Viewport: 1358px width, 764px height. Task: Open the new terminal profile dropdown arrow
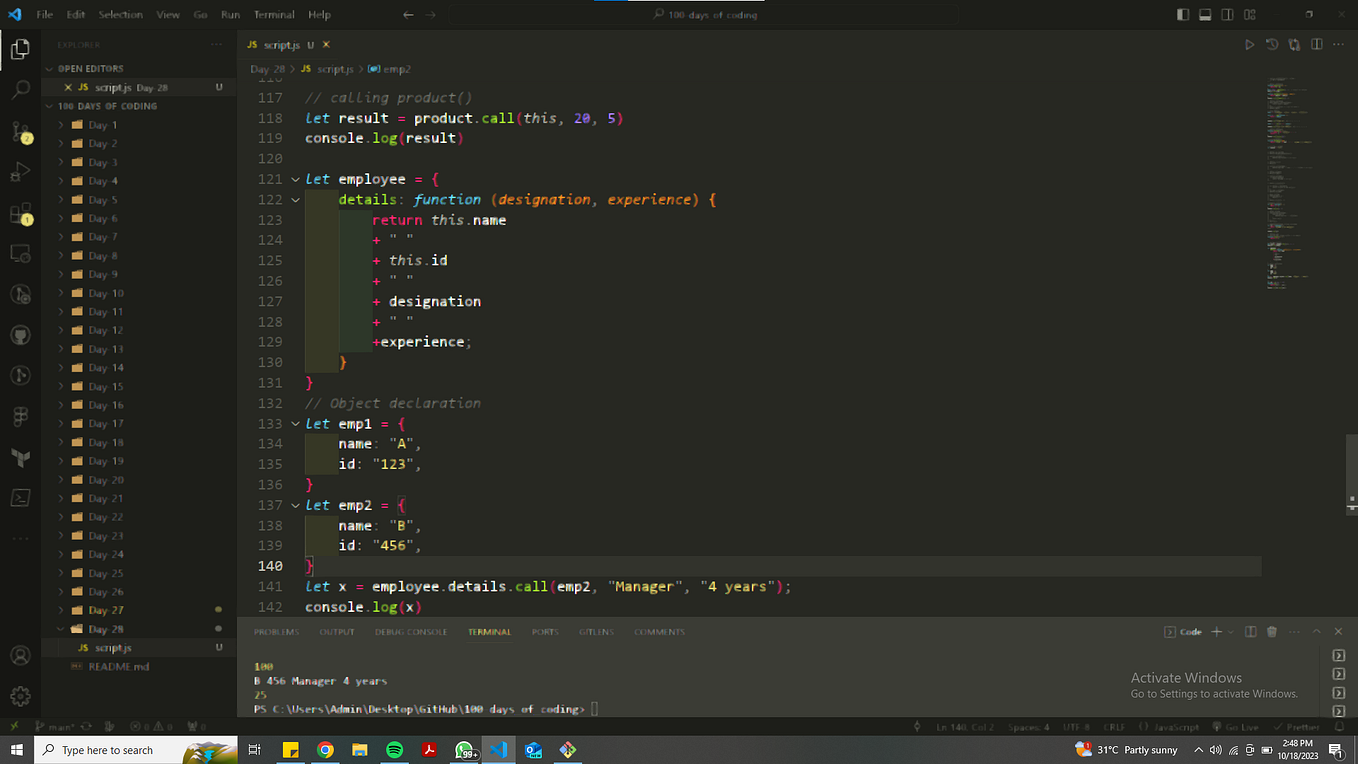[1232, 632]
